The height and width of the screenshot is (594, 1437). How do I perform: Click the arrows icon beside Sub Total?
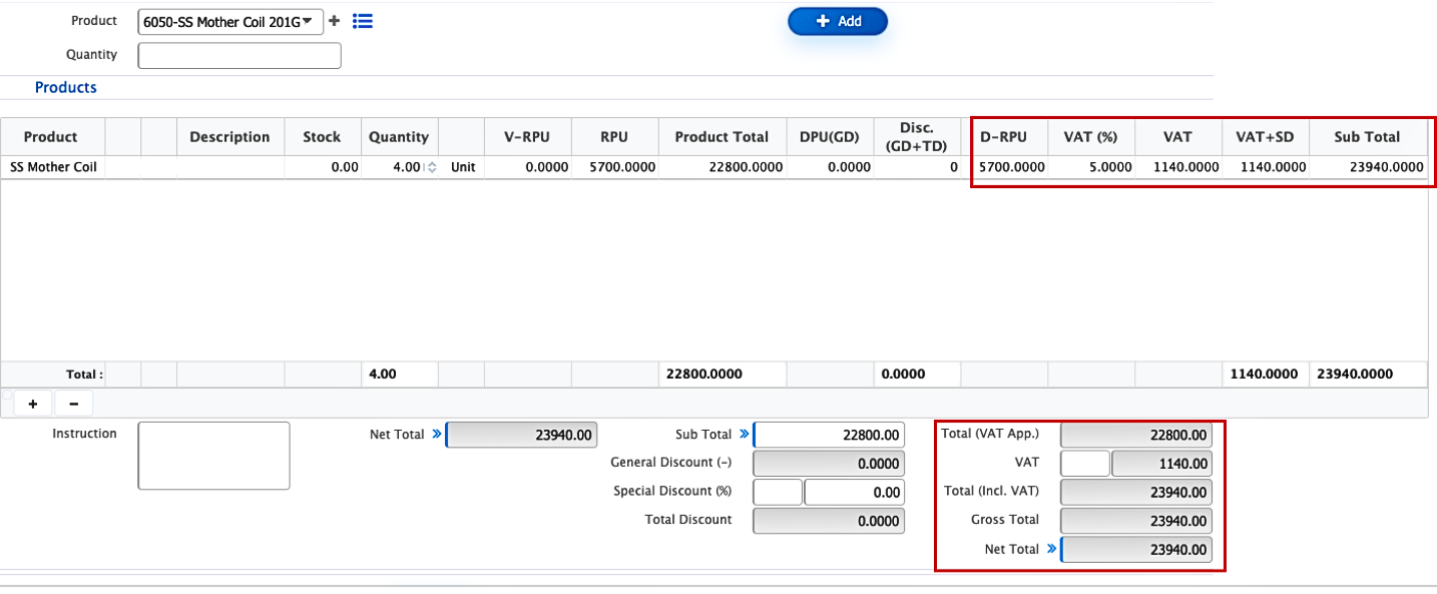743,435
